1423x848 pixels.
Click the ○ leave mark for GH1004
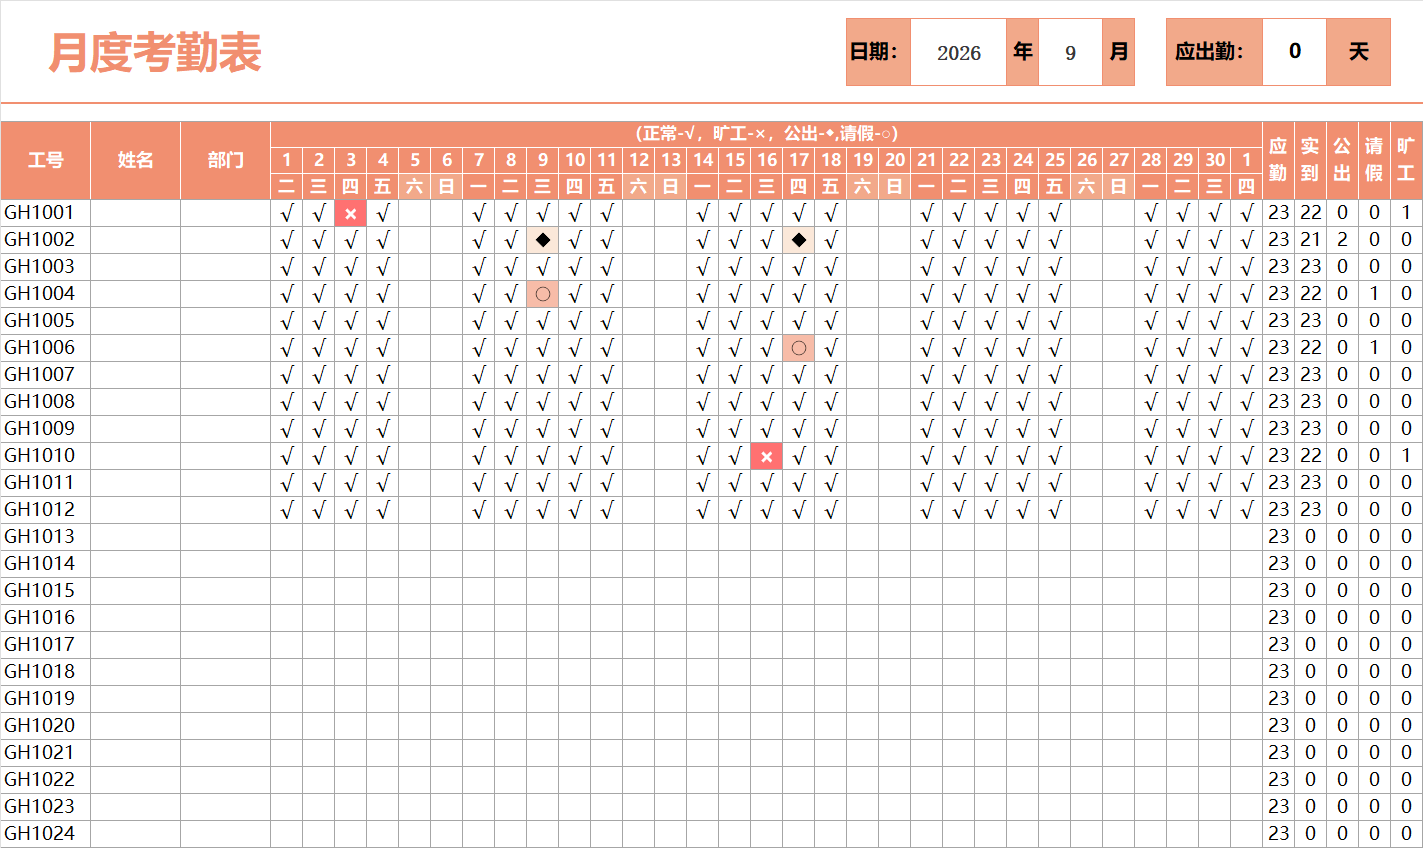tap(542, 294)
